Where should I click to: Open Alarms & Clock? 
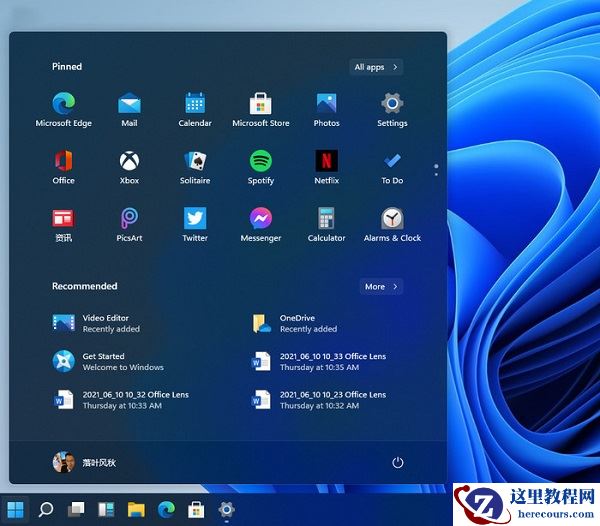coord(392,225)
